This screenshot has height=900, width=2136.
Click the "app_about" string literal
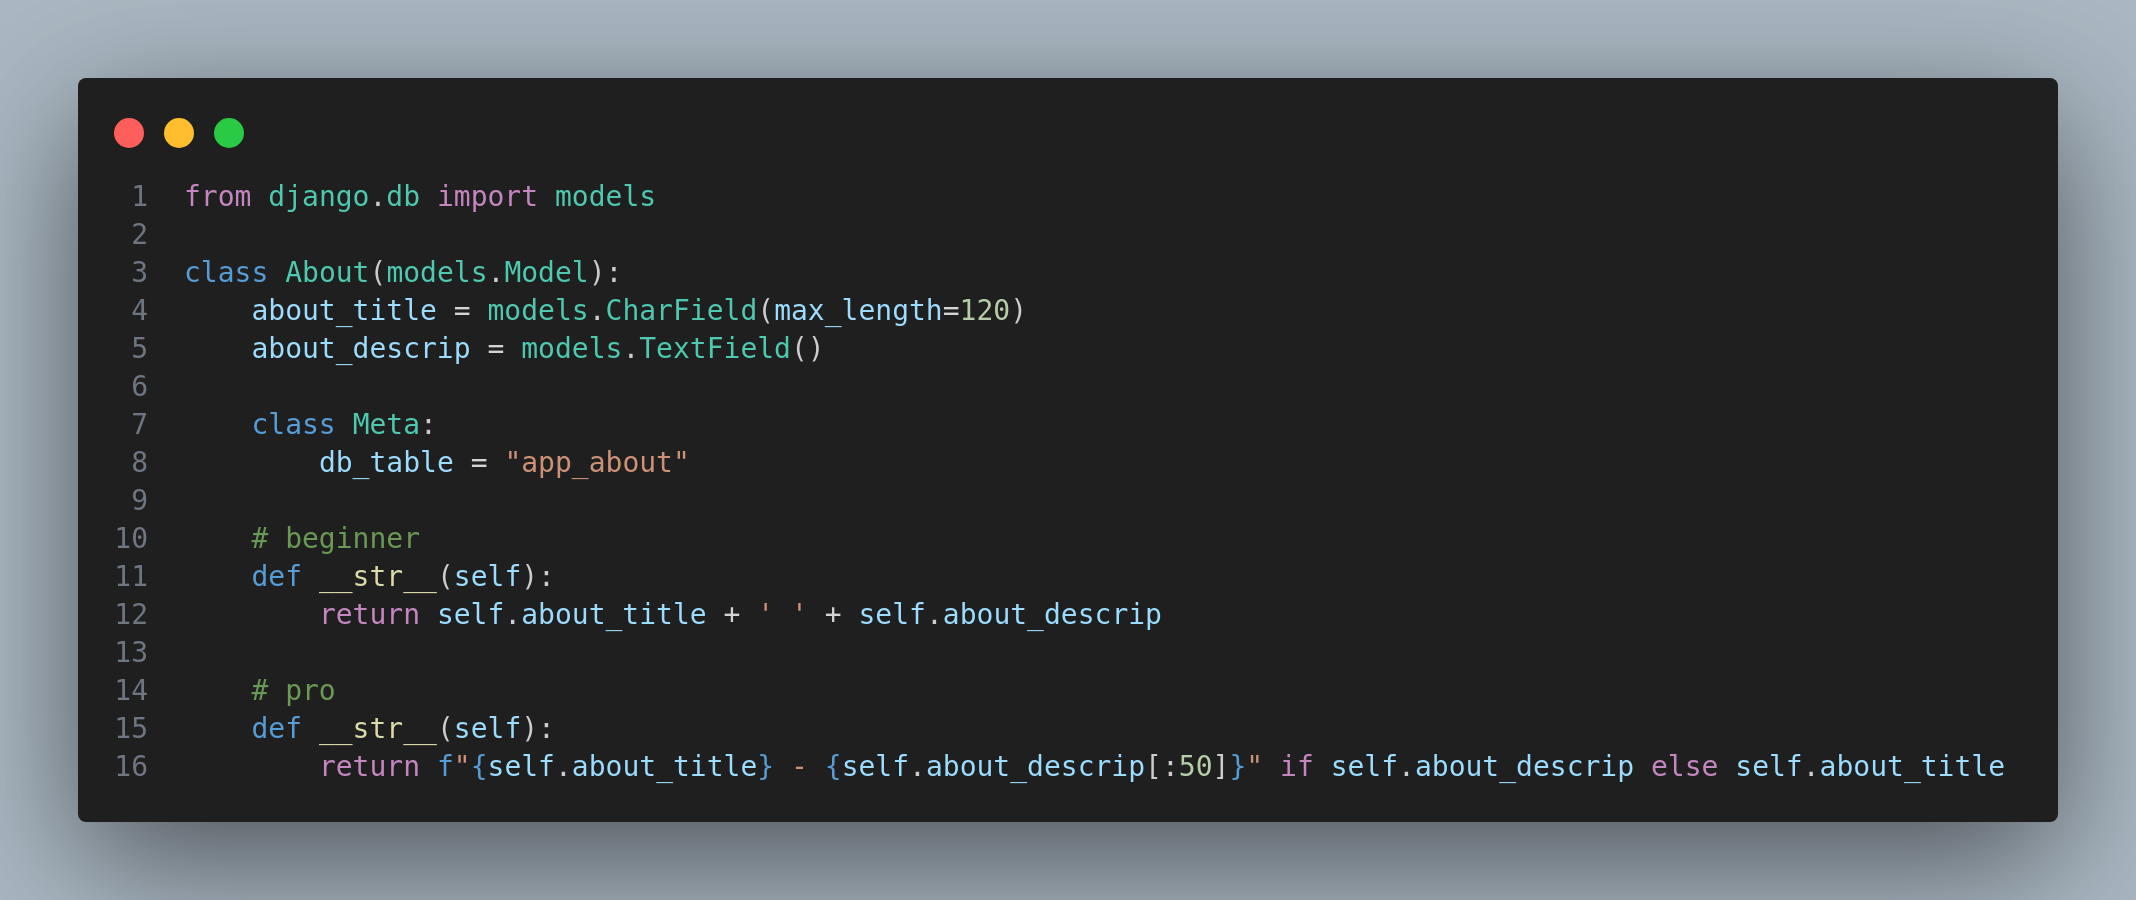pyautogui.click(x=597, y=462)
